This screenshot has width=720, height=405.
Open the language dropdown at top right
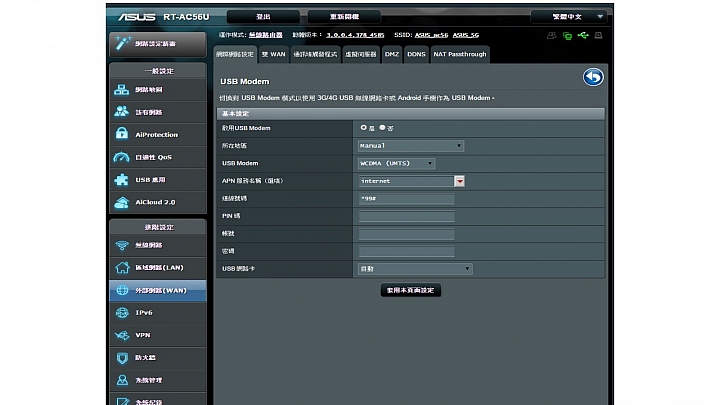569,17
